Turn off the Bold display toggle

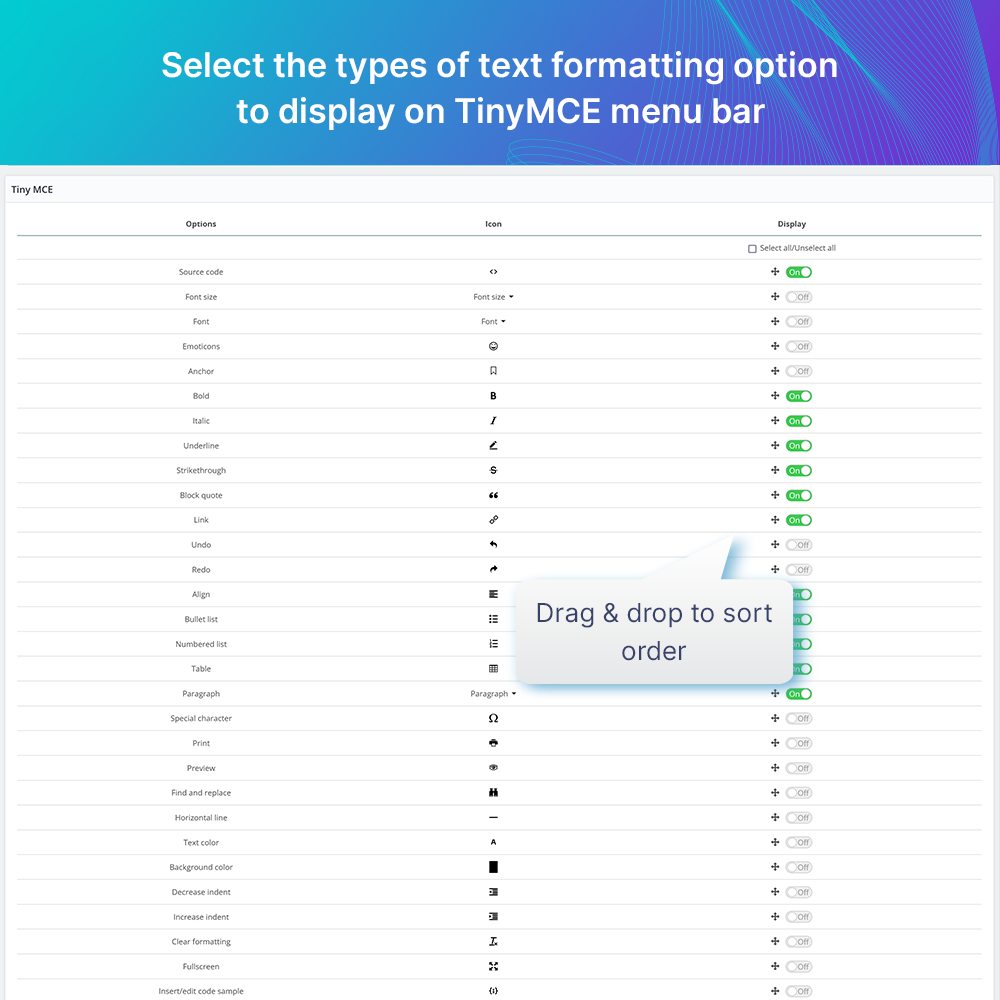pos(798,396)
